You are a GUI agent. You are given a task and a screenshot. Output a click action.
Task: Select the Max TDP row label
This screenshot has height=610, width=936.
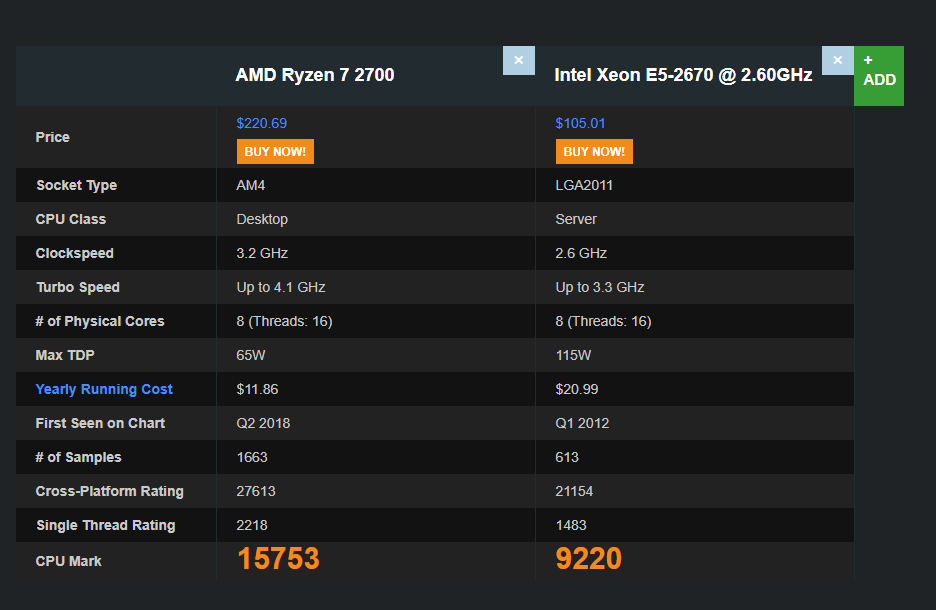pos(65,356)
